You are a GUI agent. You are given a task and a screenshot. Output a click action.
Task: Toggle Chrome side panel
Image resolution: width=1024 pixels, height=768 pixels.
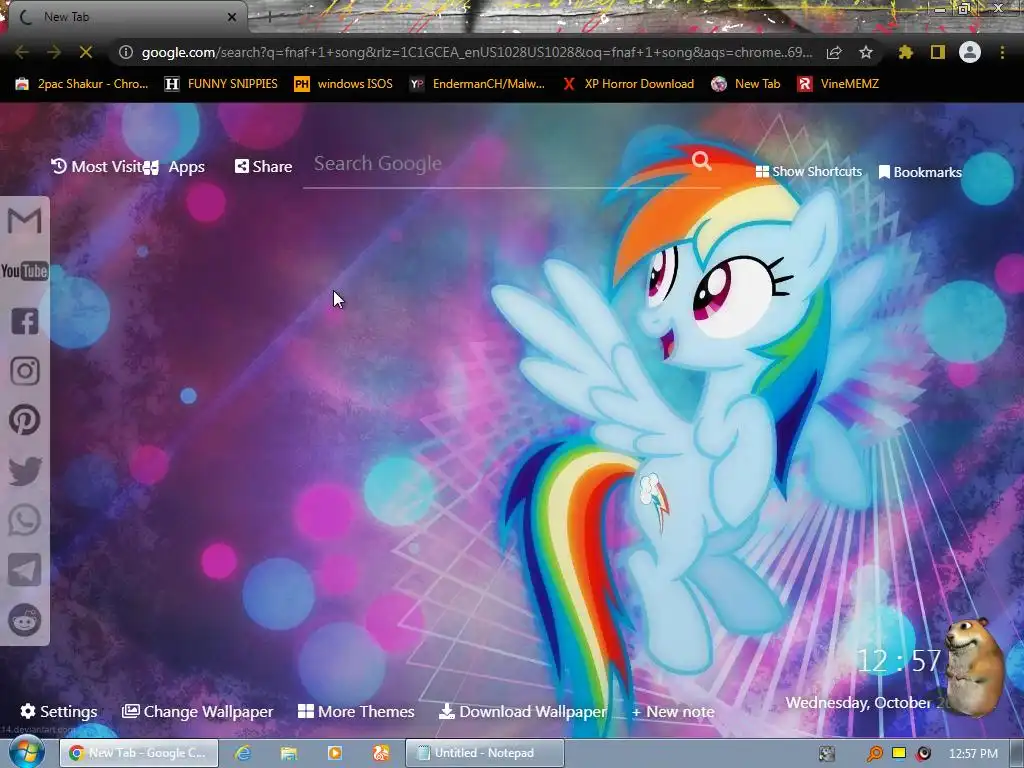point(938,52)
